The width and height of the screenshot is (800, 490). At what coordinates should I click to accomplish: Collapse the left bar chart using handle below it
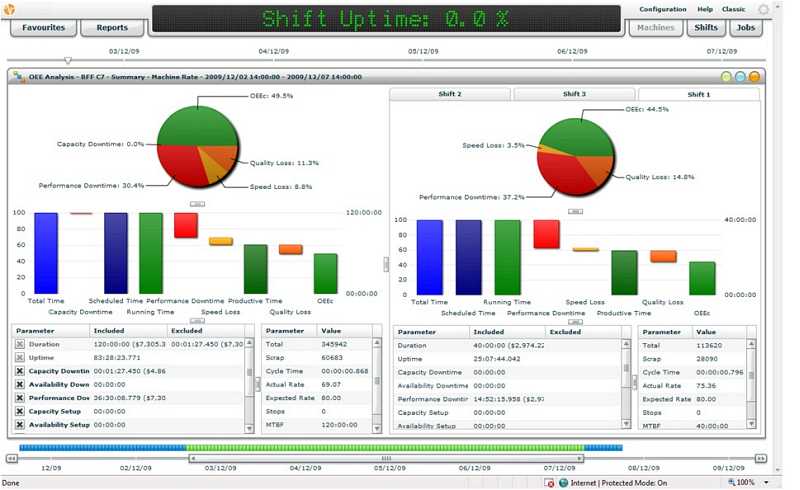point(197,321)
